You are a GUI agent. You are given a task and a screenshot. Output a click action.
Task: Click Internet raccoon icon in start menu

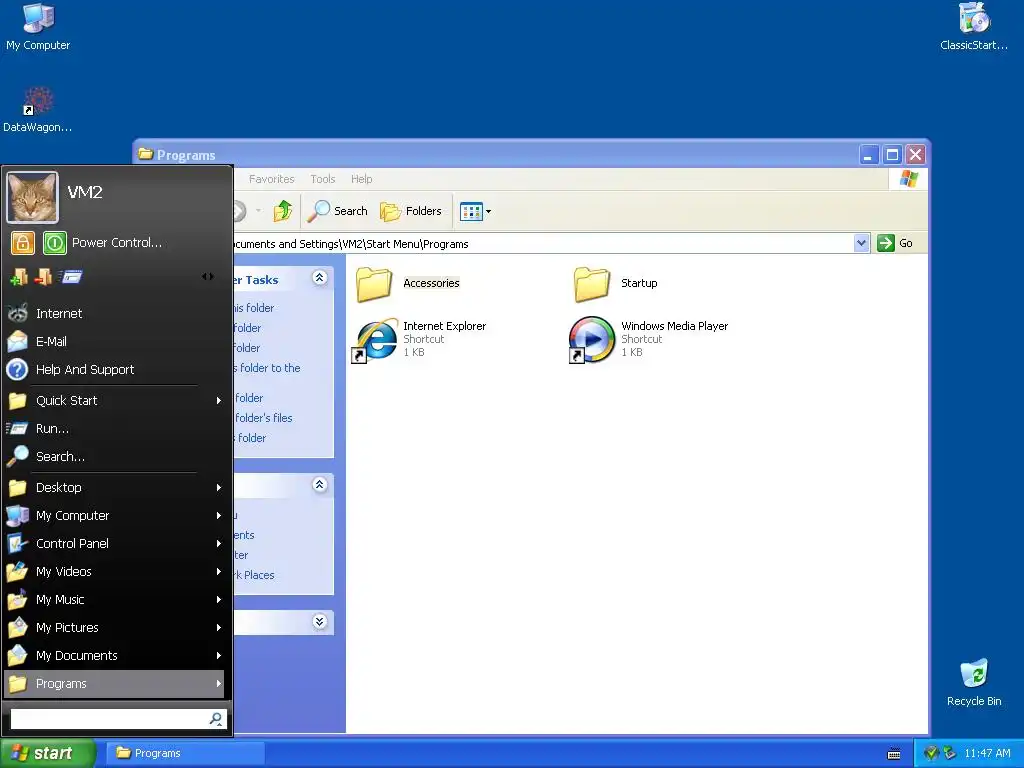point(18,313)
